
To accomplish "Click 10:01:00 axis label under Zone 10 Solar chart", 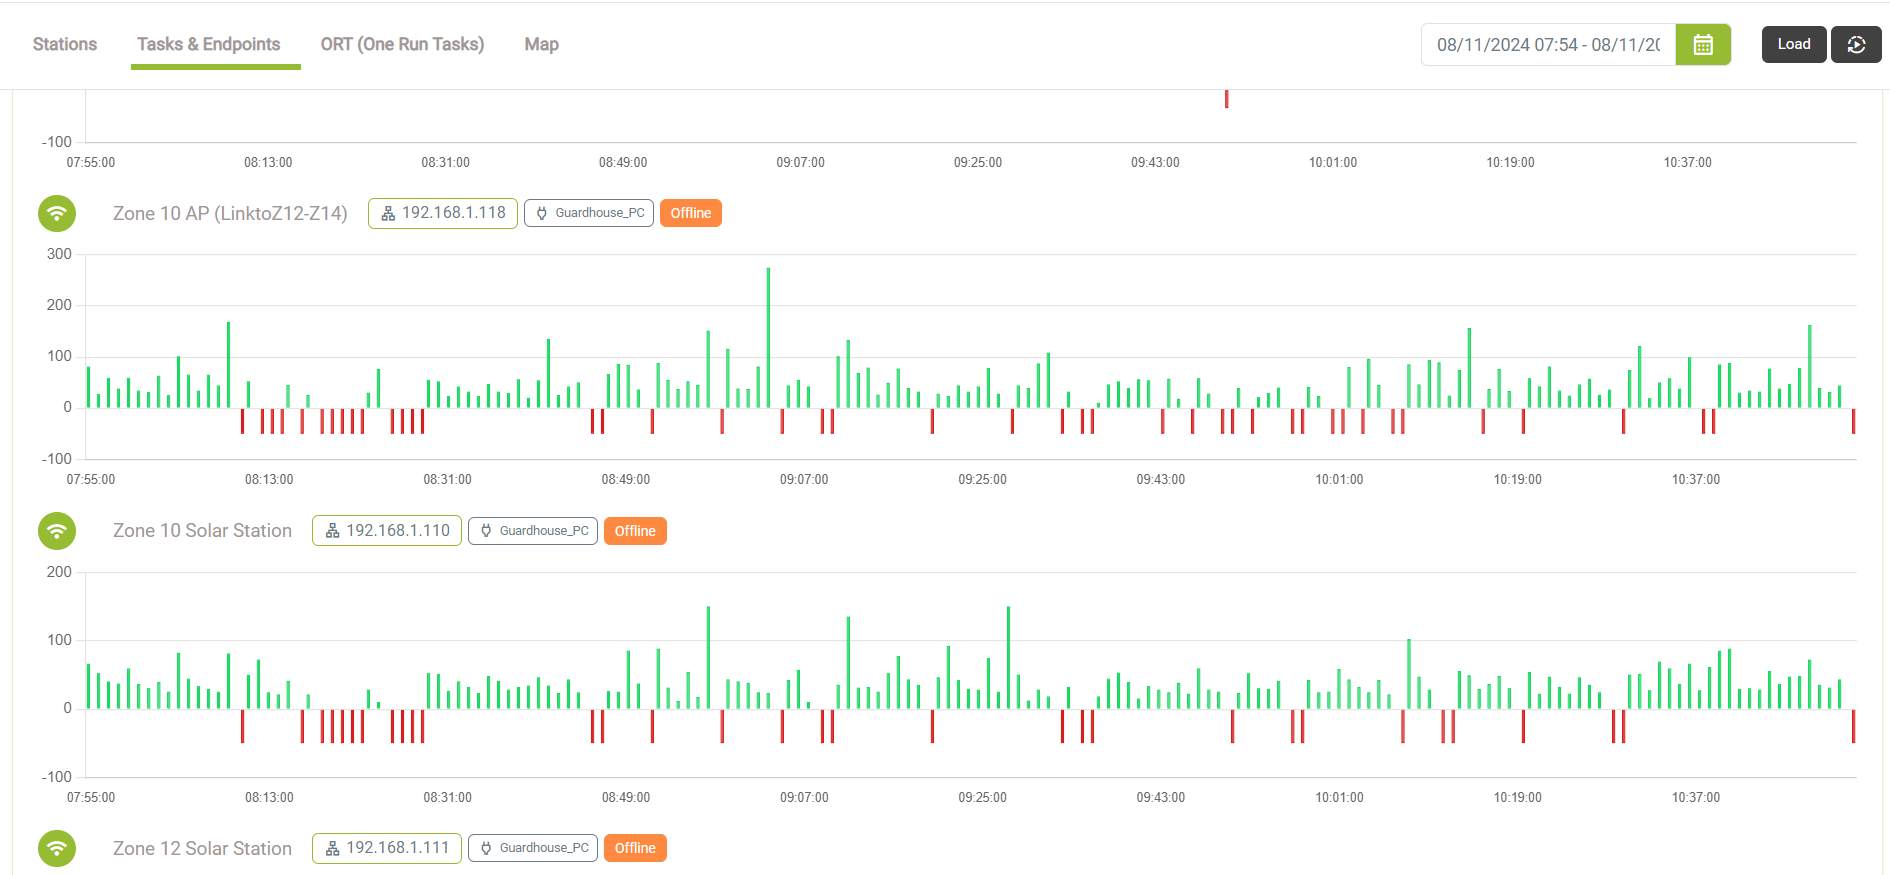I will [x=1339, y=798].
